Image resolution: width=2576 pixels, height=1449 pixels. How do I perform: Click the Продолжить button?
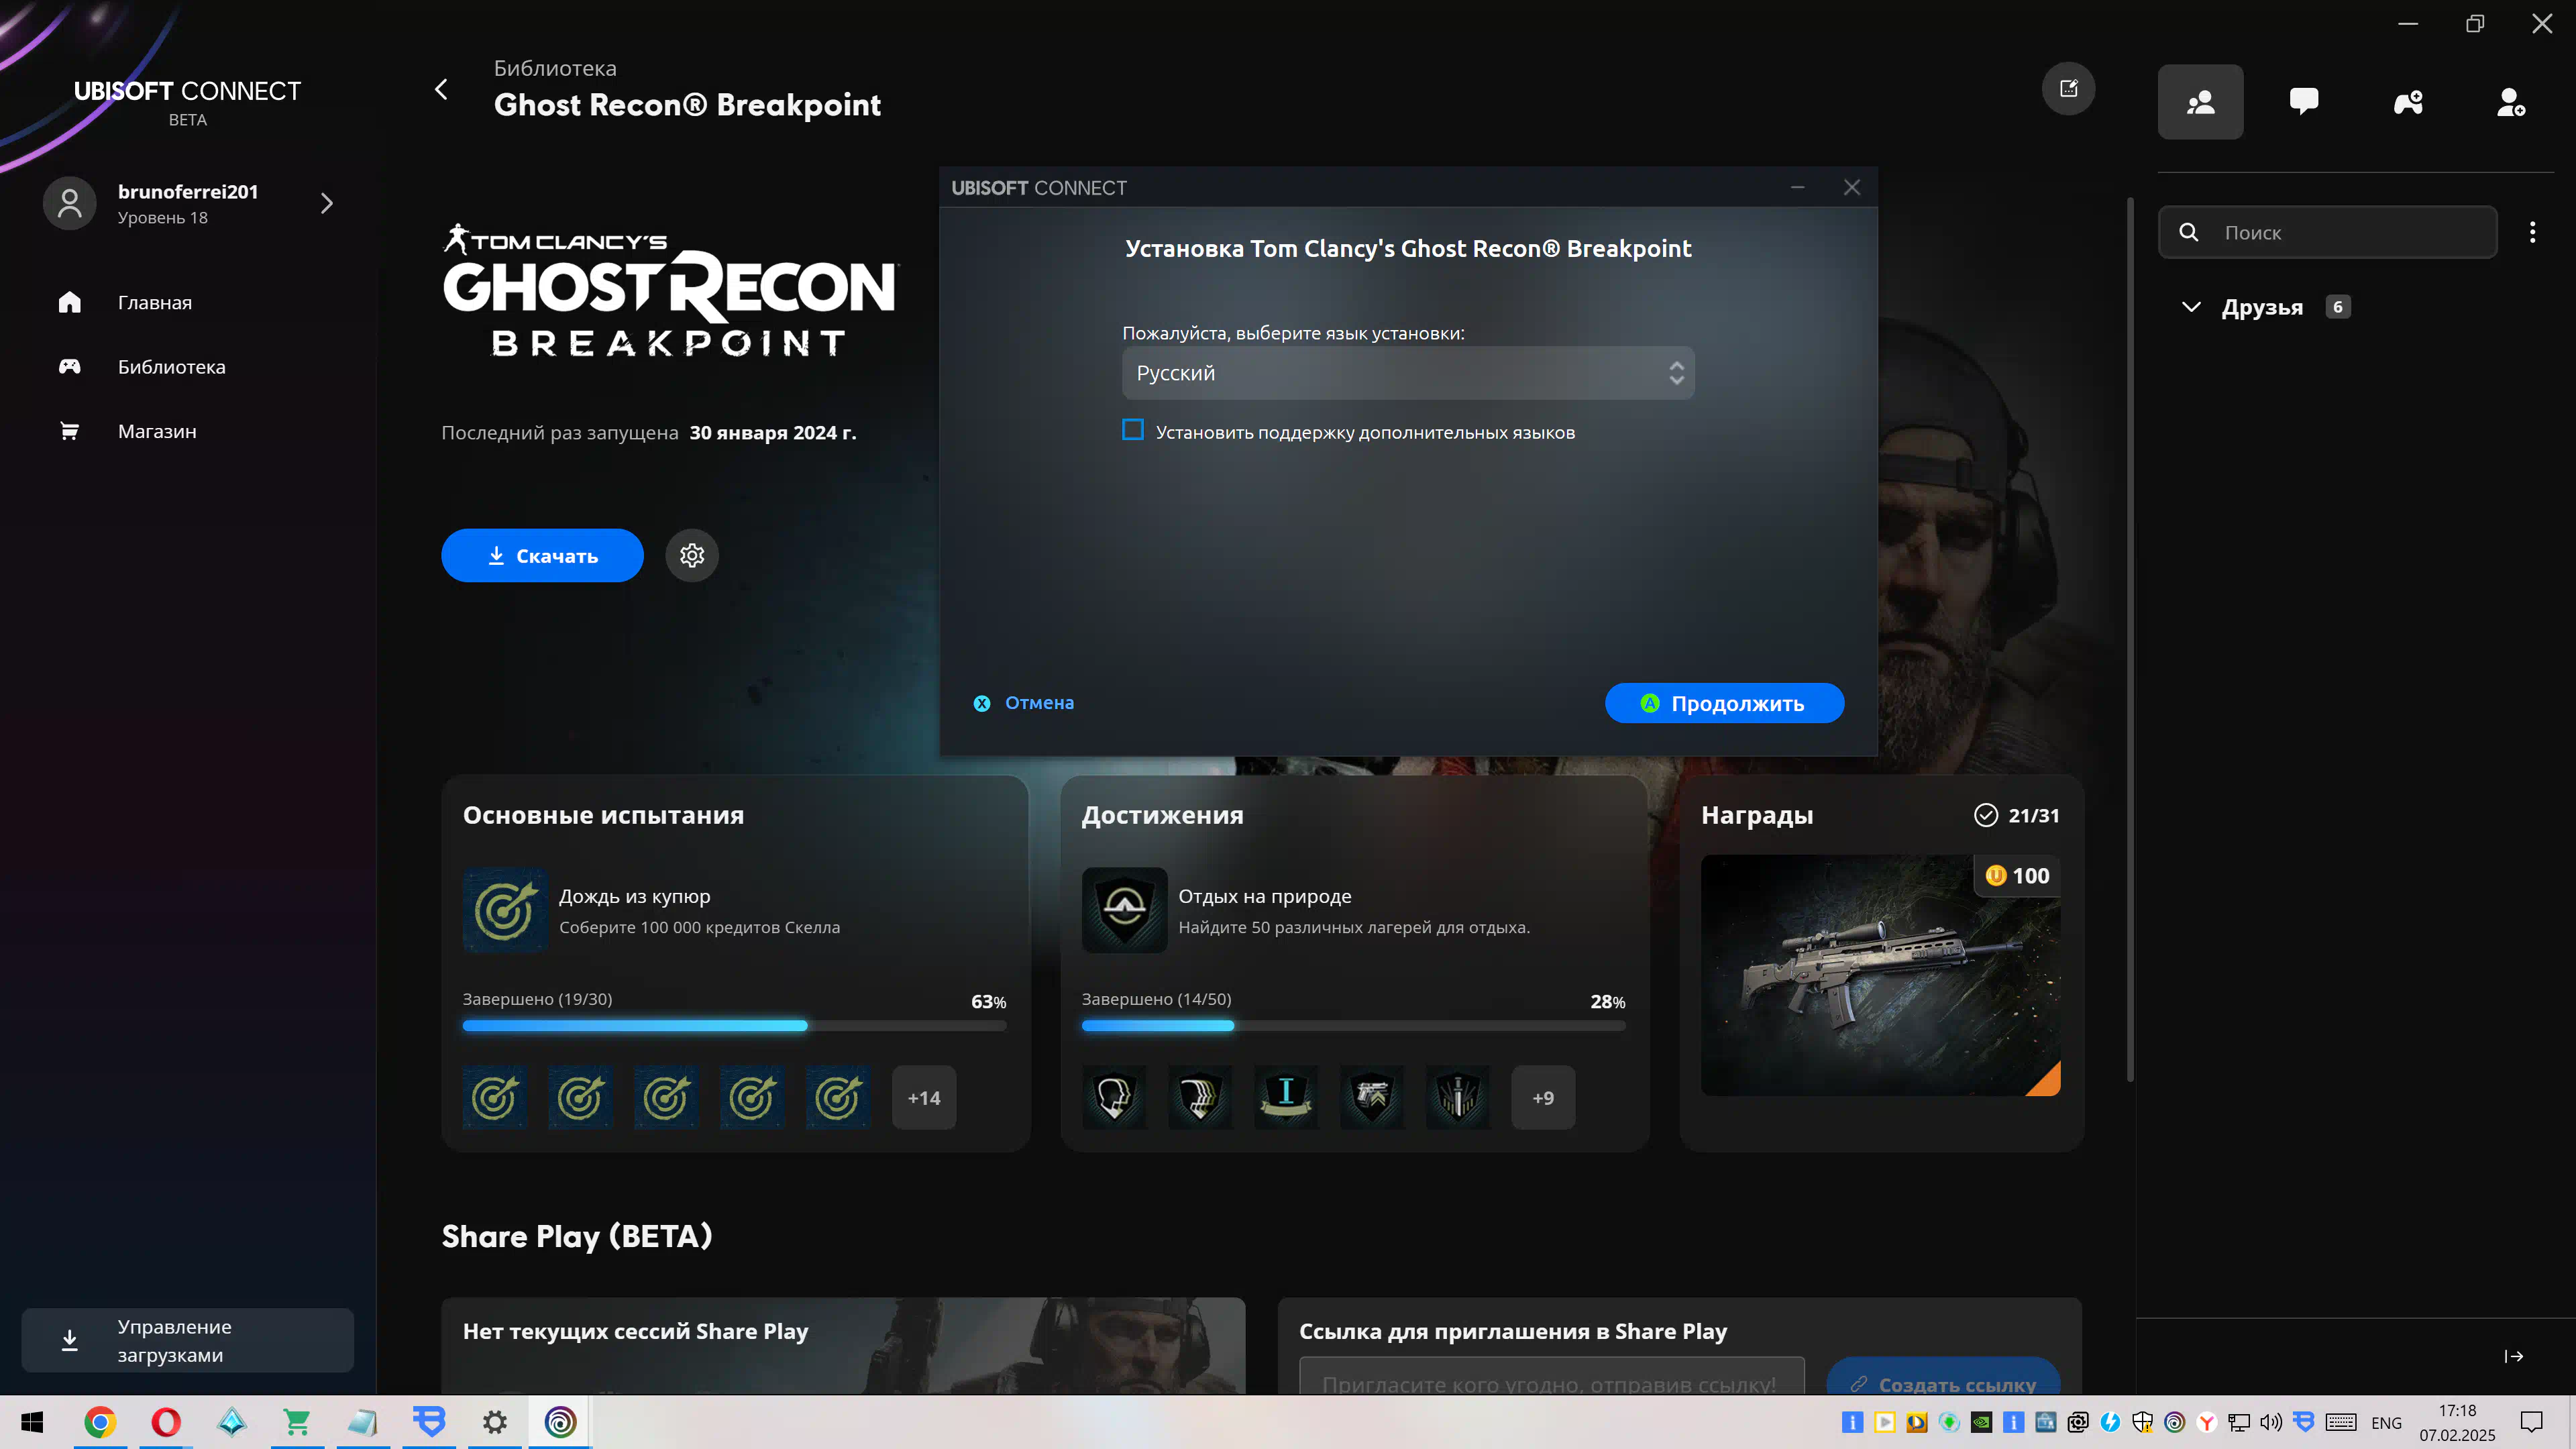[1724, 703]
